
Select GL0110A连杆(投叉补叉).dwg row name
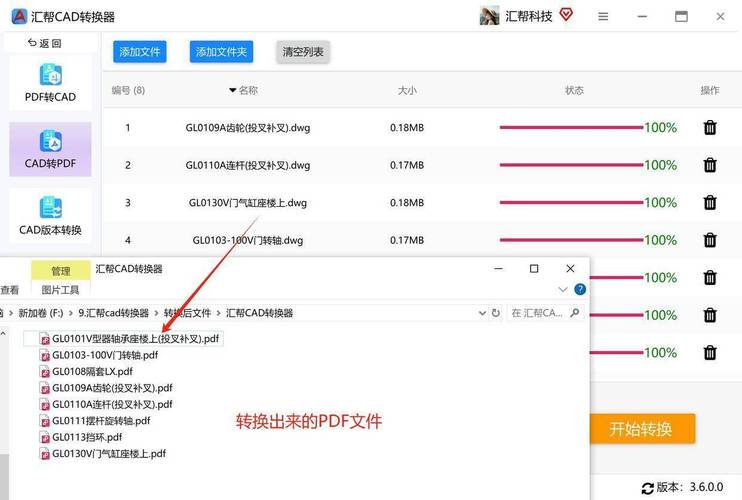[x=248, y=165]
